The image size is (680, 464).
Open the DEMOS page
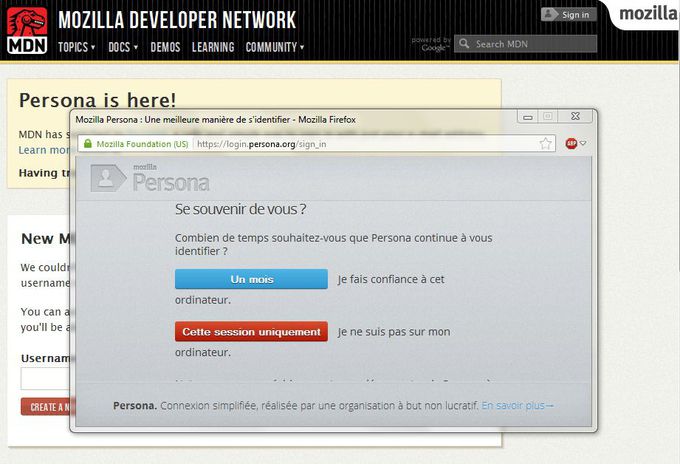point(165,47)
